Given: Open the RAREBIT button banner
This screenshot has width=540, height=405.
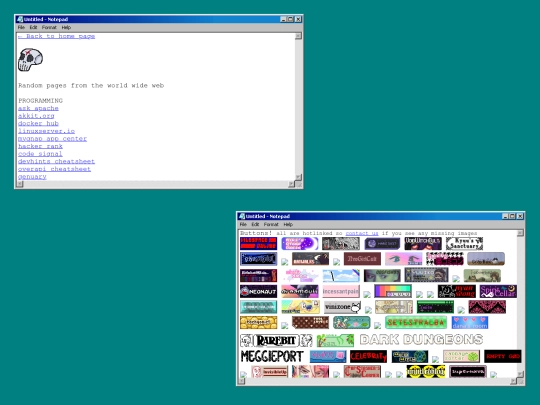Looking at the screenshot, I should pos(276,341).
